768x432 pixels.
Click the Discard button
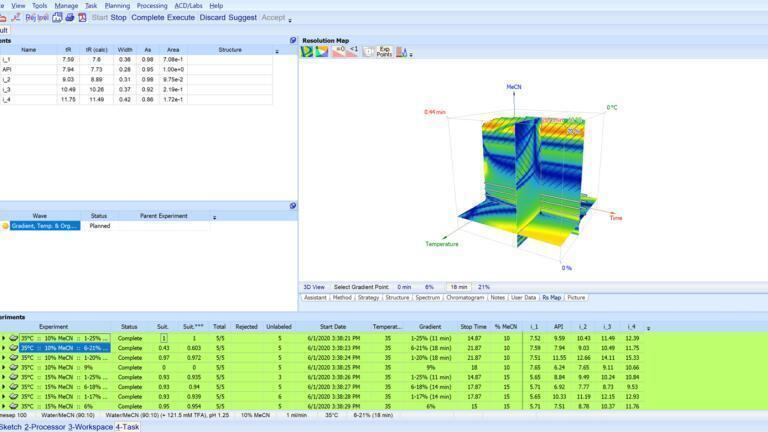point(213,18)
